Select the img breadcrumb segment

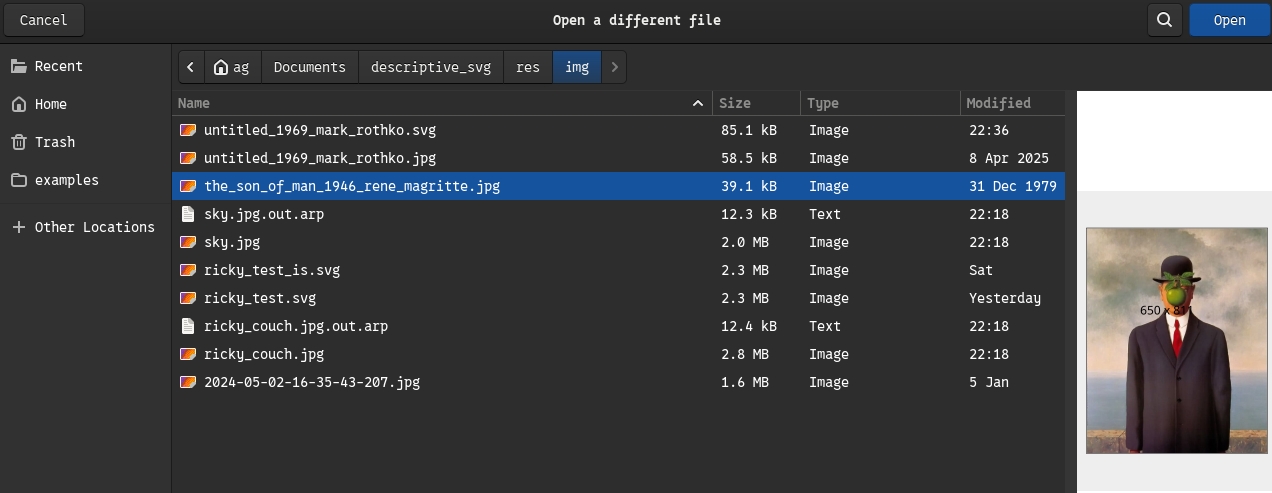[x=577, y=67]
